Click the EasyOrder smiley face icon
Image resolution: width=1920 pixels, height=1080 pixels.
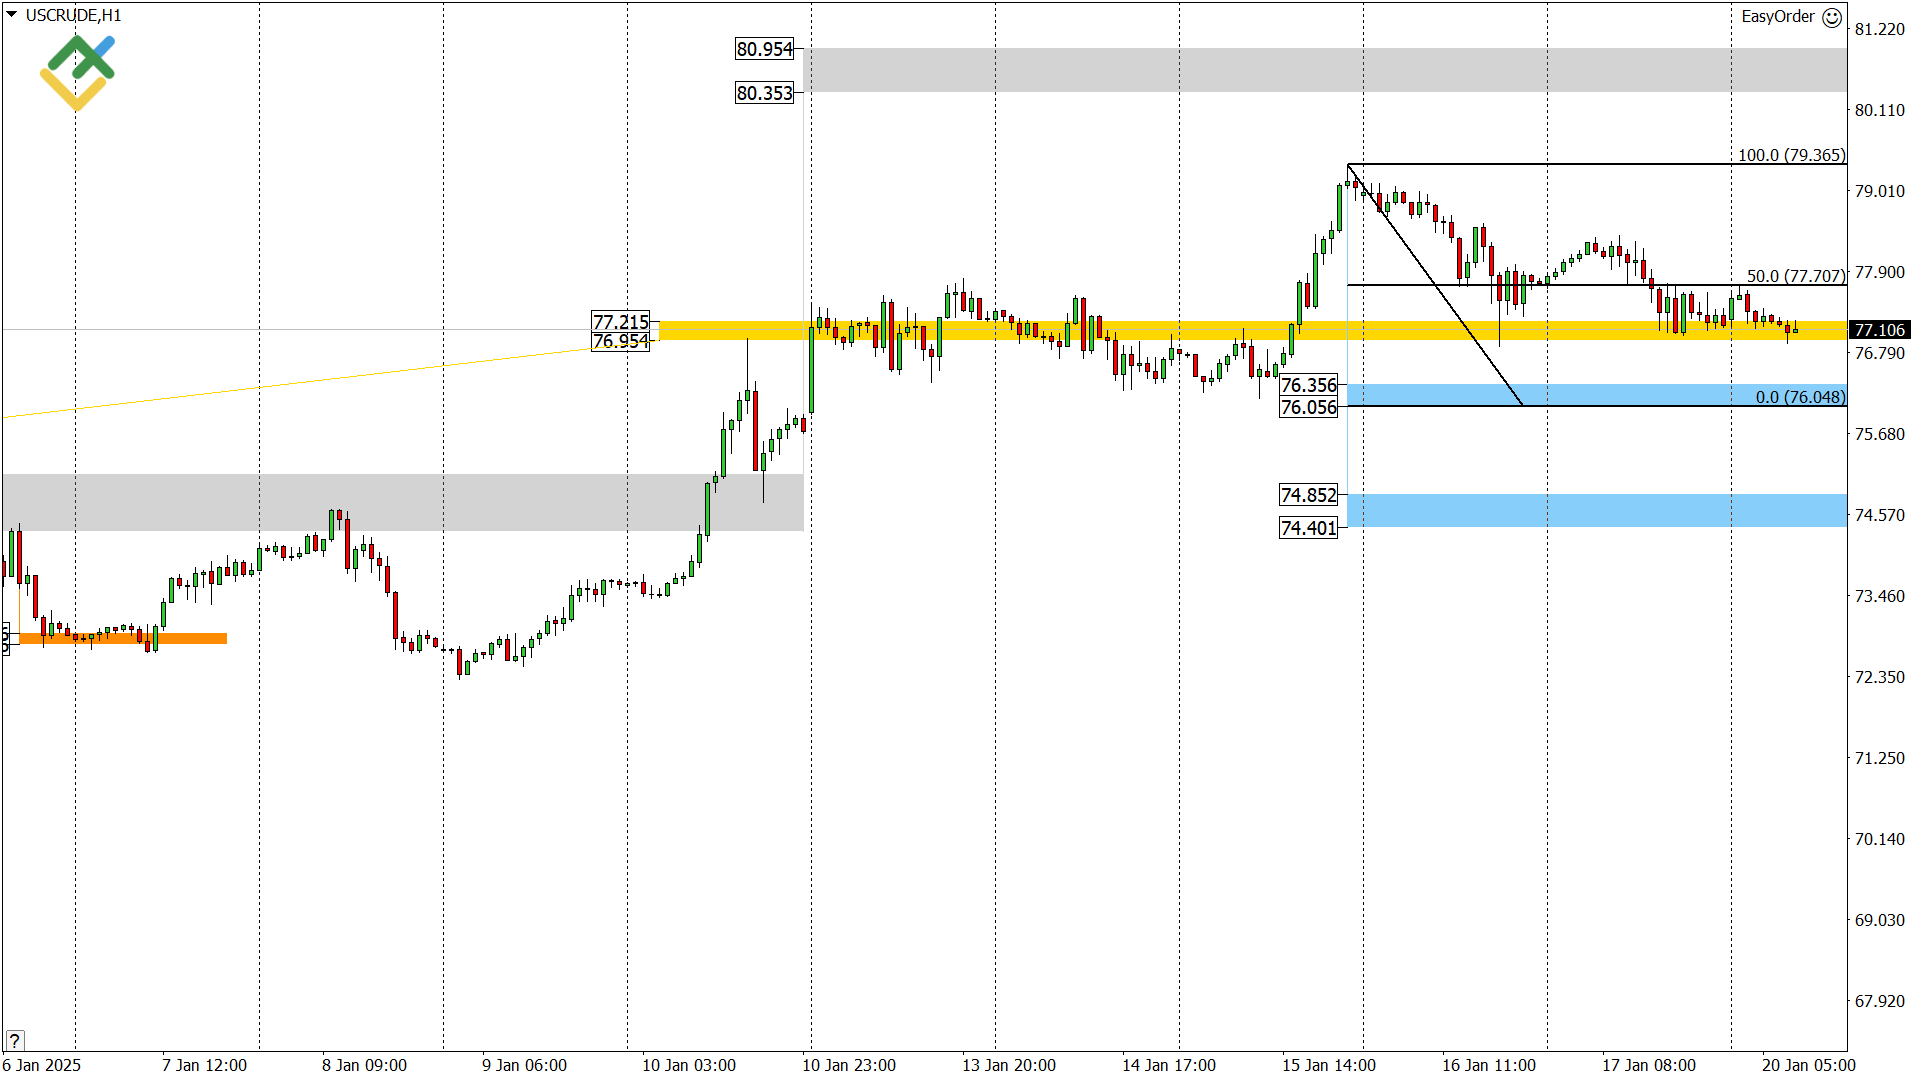point(1832,17)
